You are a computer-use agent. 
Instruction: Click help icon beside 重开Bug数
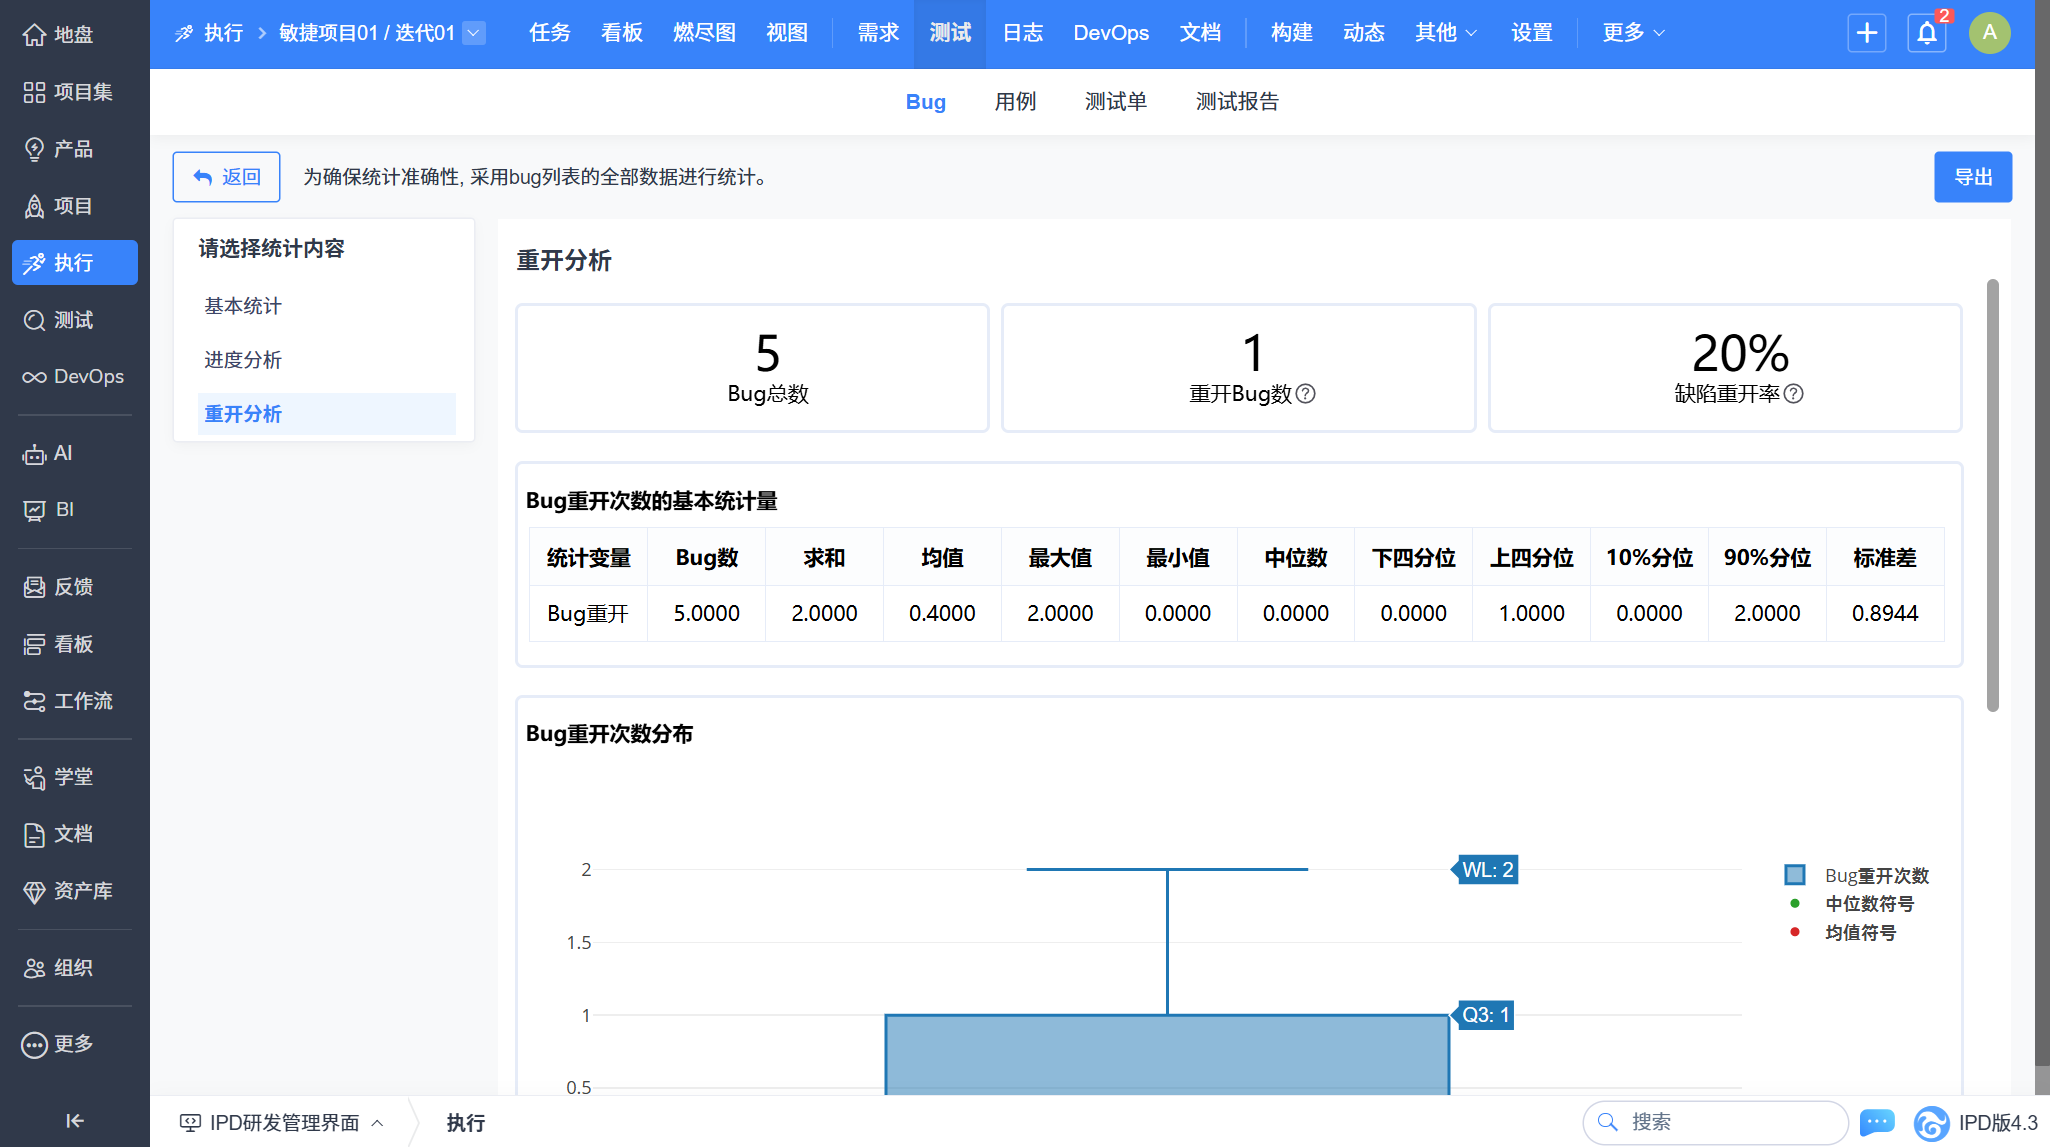tap(1306, 394)
